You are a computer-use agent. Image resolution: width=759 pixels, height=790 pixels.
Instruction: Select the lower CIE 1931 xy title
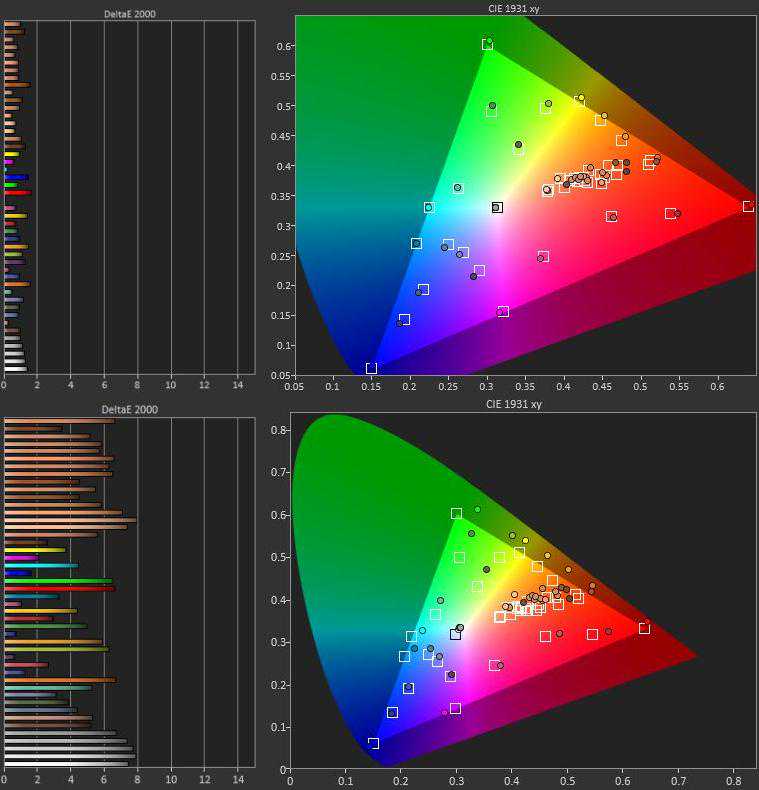[x=514, y=404]
